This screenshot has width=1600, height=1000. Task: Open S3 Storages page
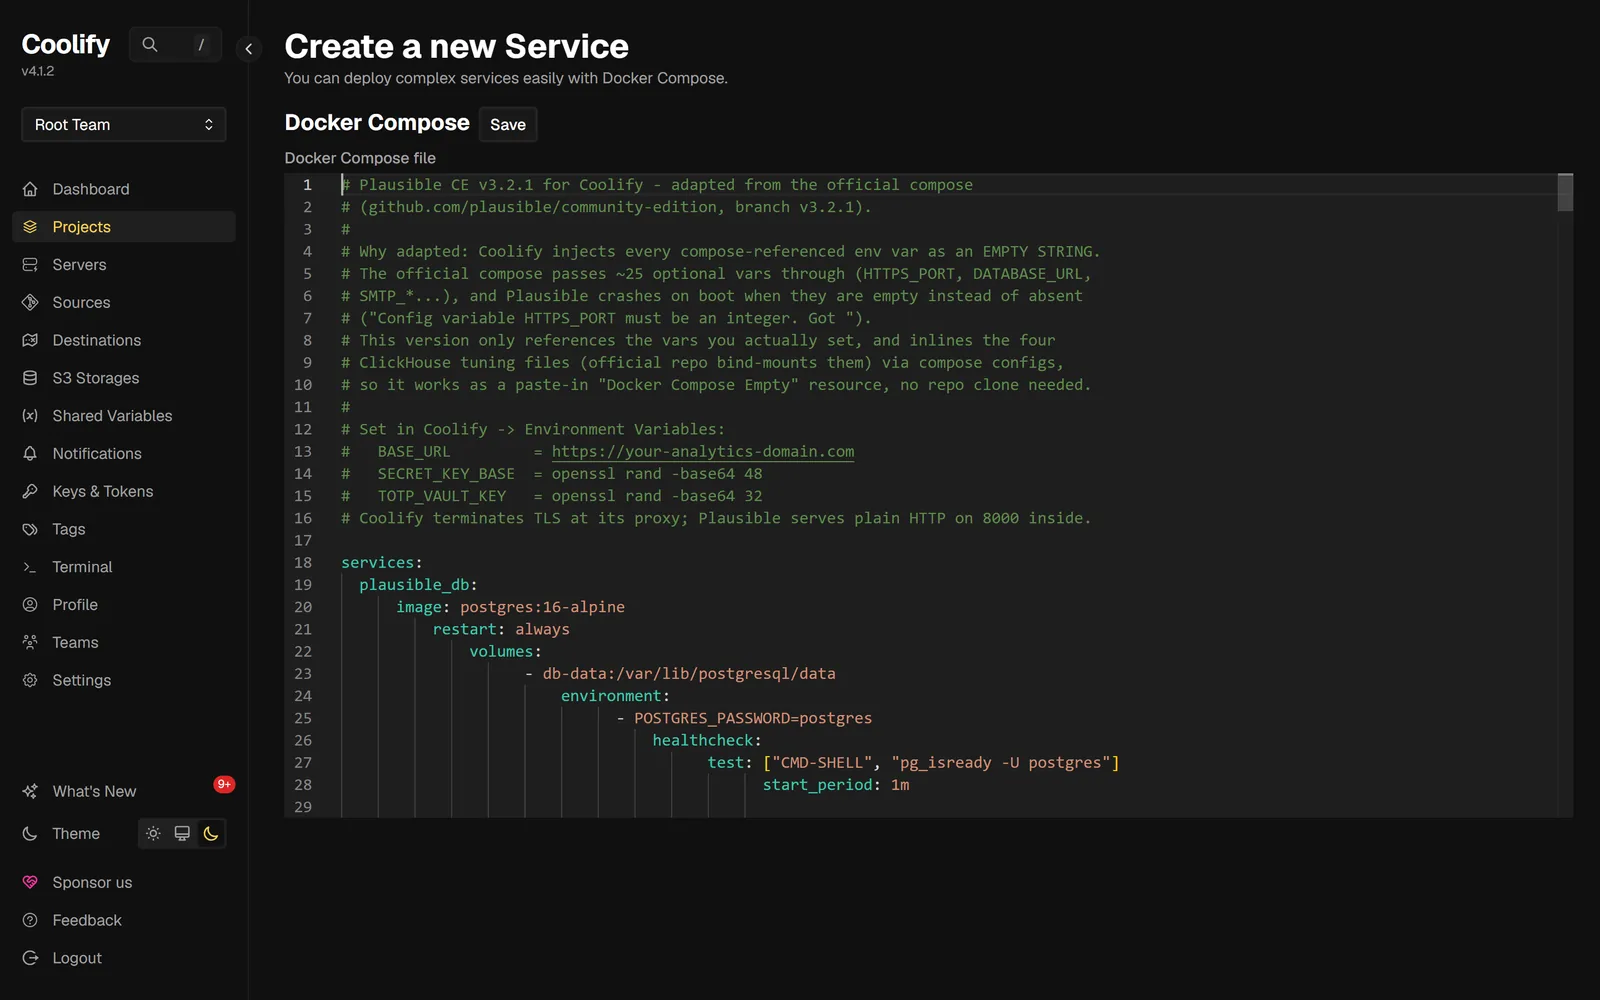pyautogui.click(x=124, y=378)
